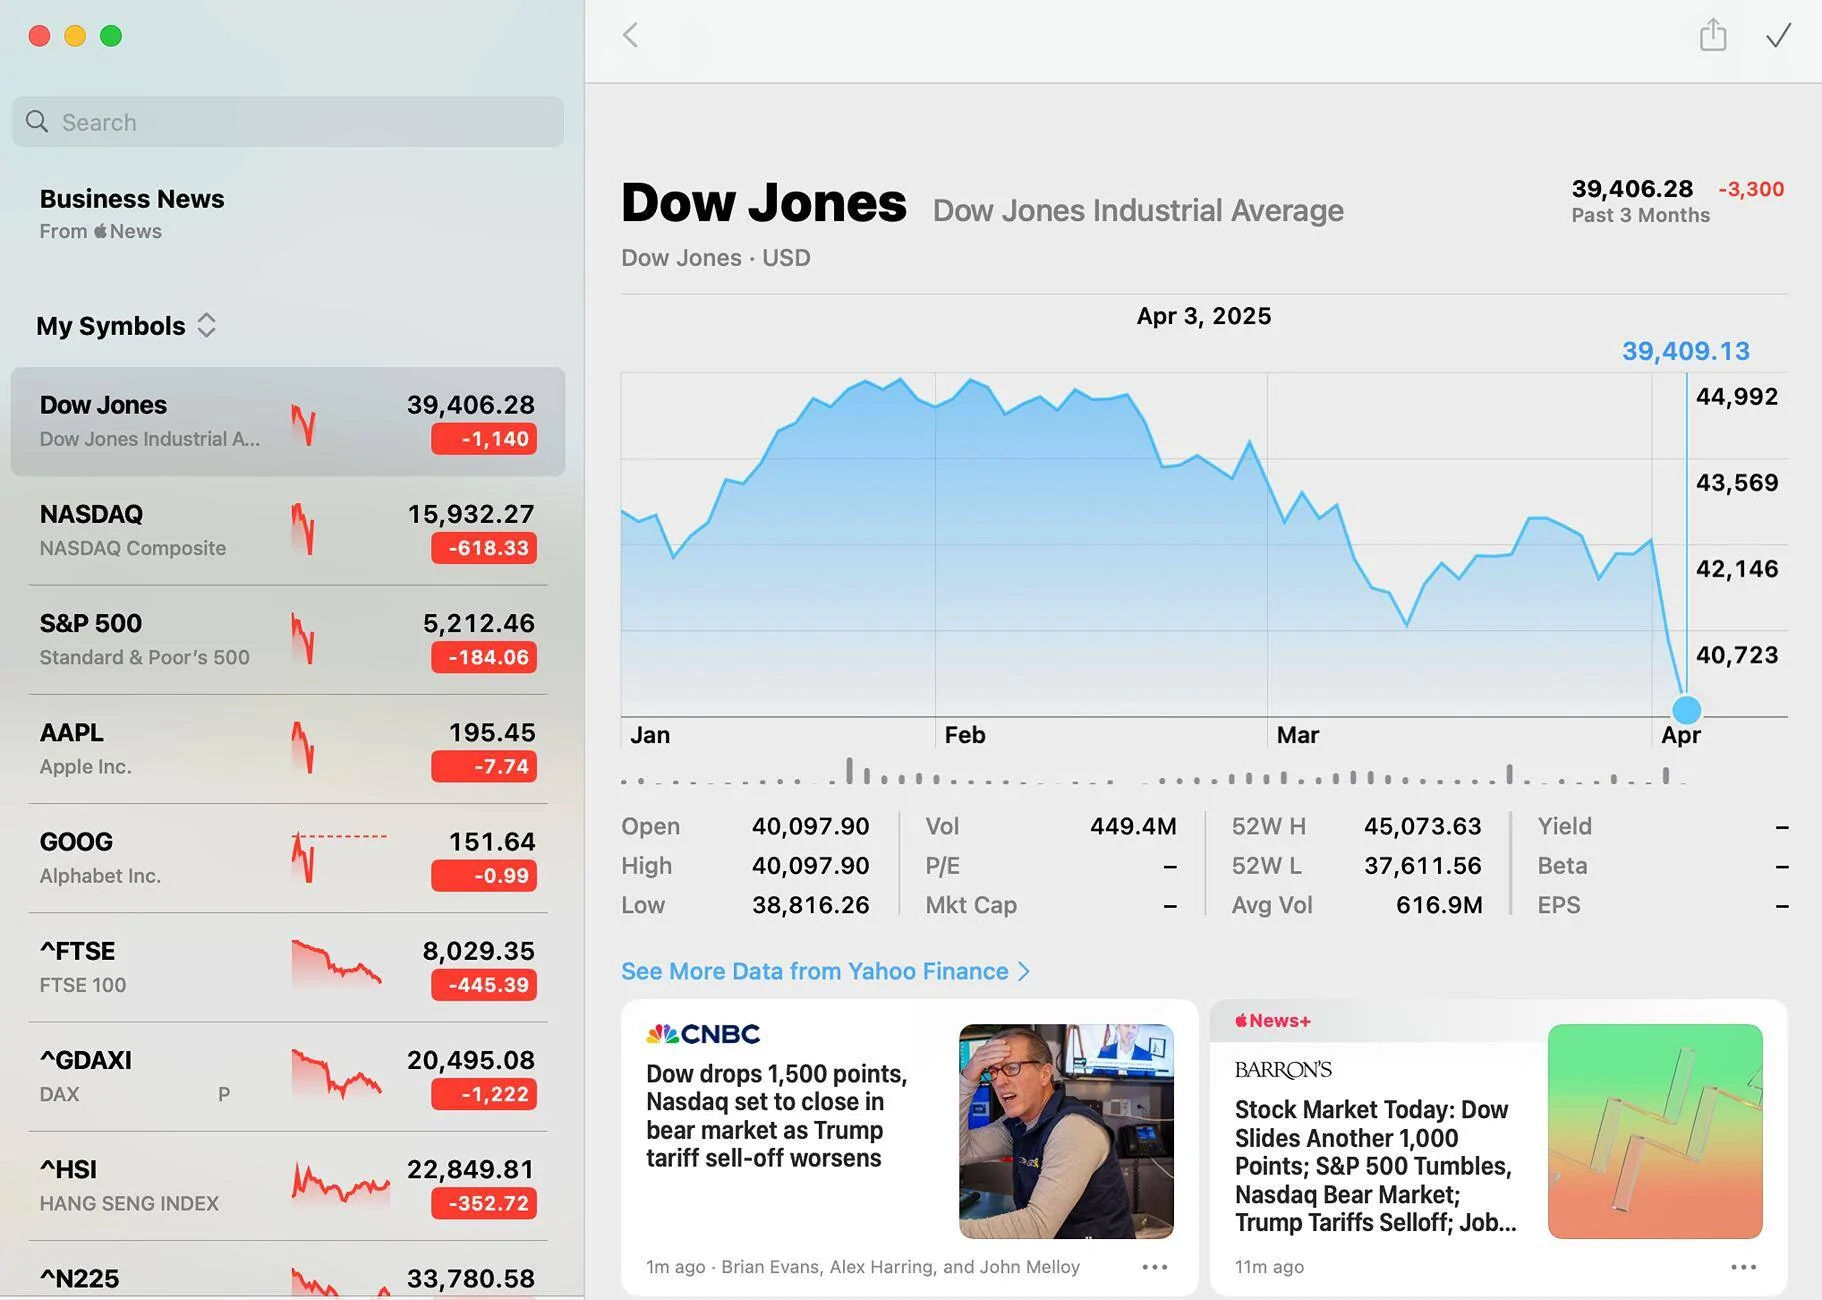Screen dimensions: 1822x1300
Task: Go back using the left chevron
Action: pos(630,35)
